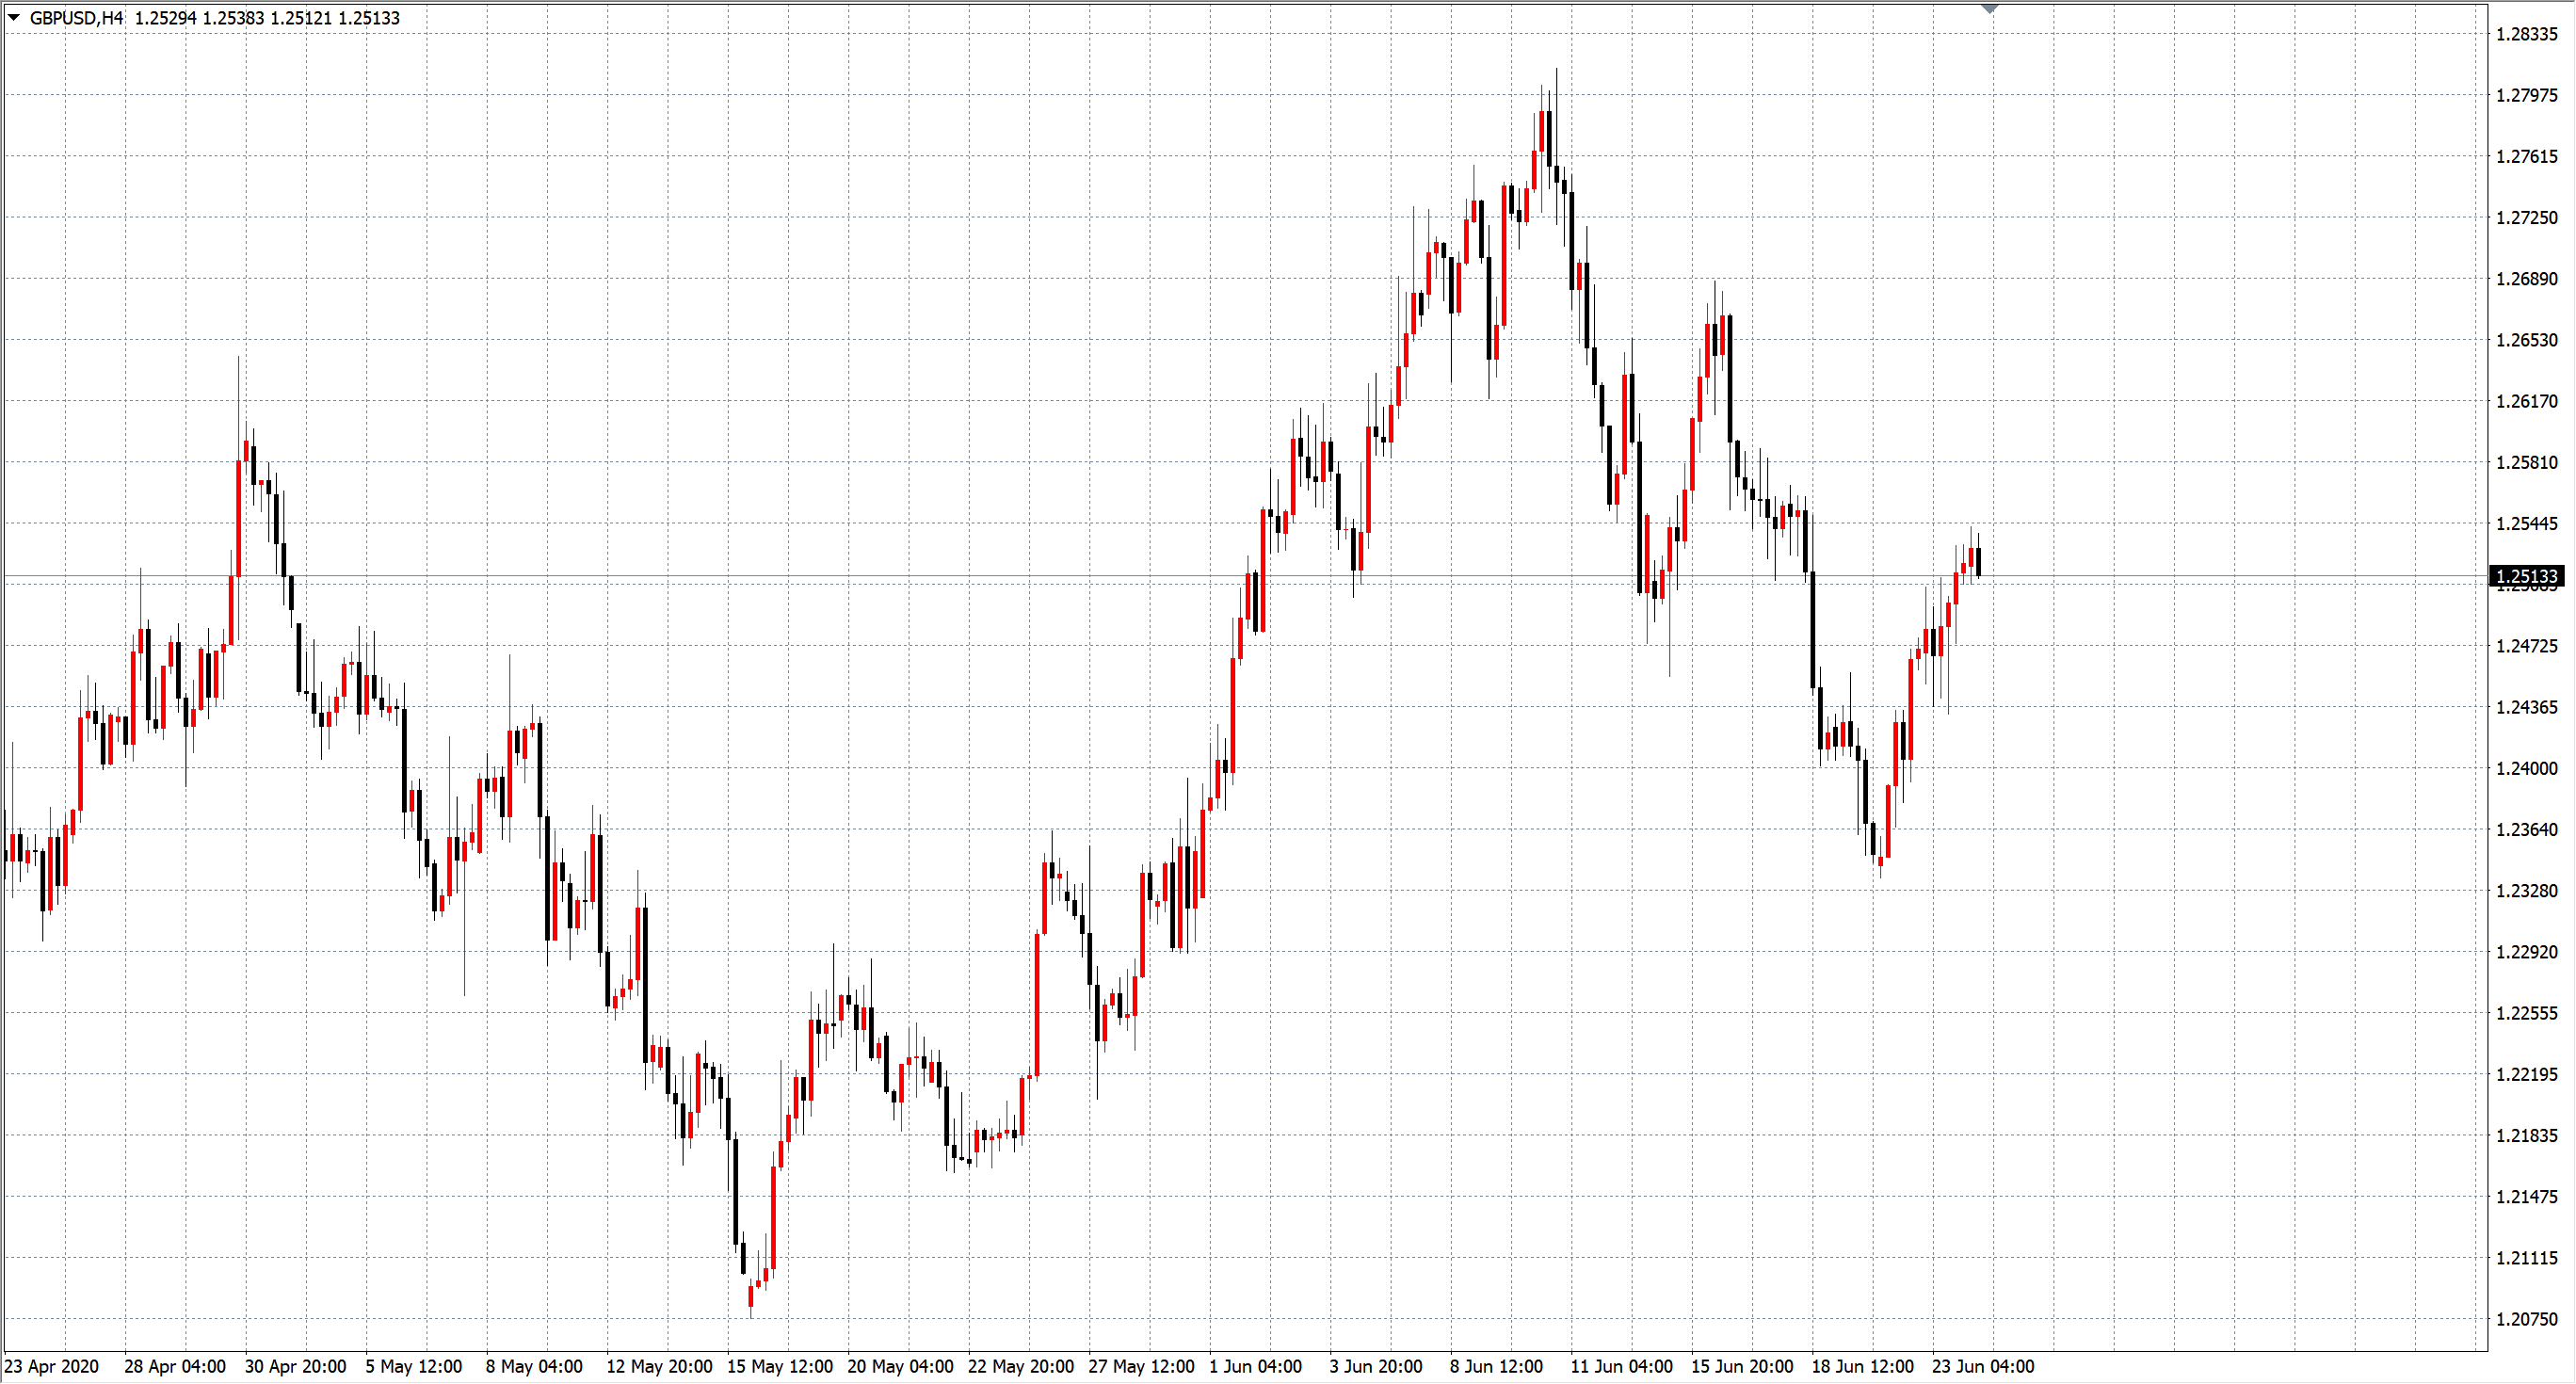Click the chart shift triangle marker on top edge
2576x1384 pixels.
[x=1989, y=9]
